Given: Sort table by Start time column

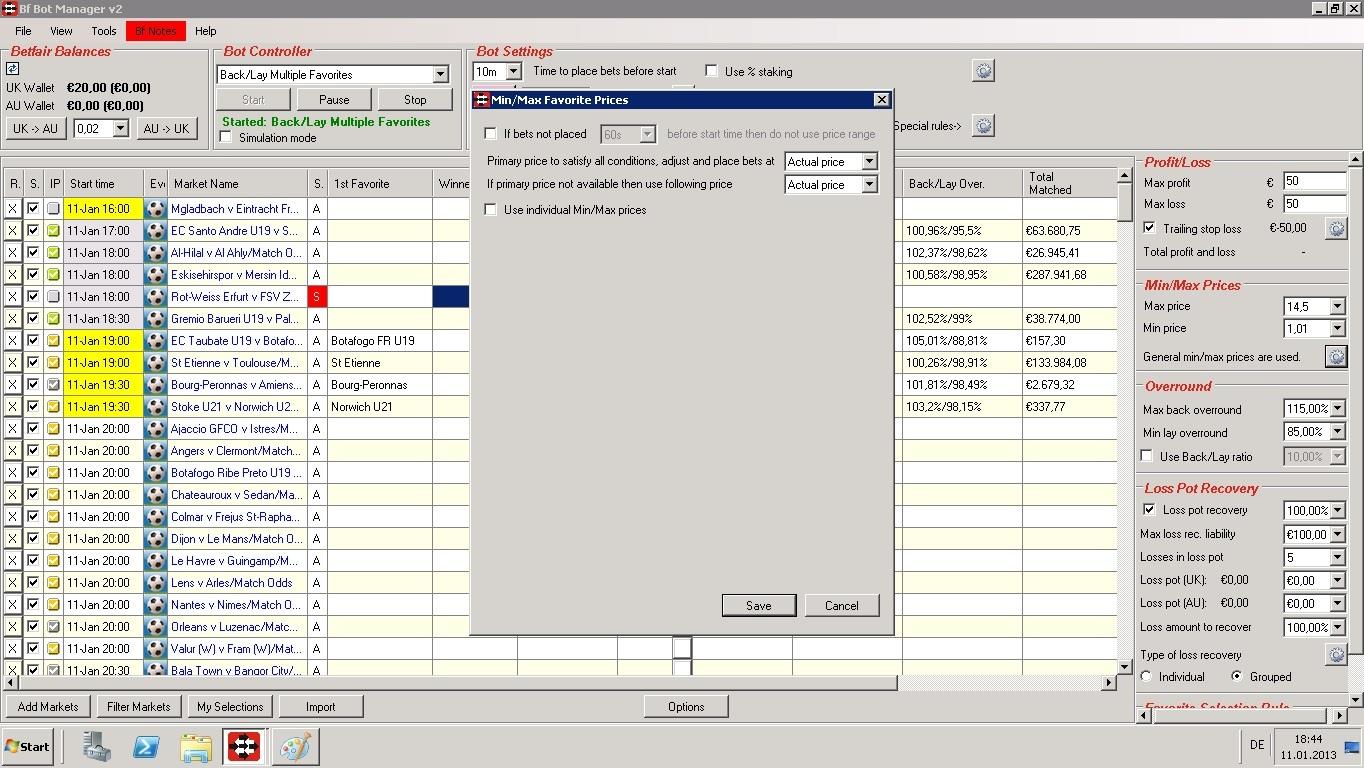Looking at the screenshot, I should point(104,184).
